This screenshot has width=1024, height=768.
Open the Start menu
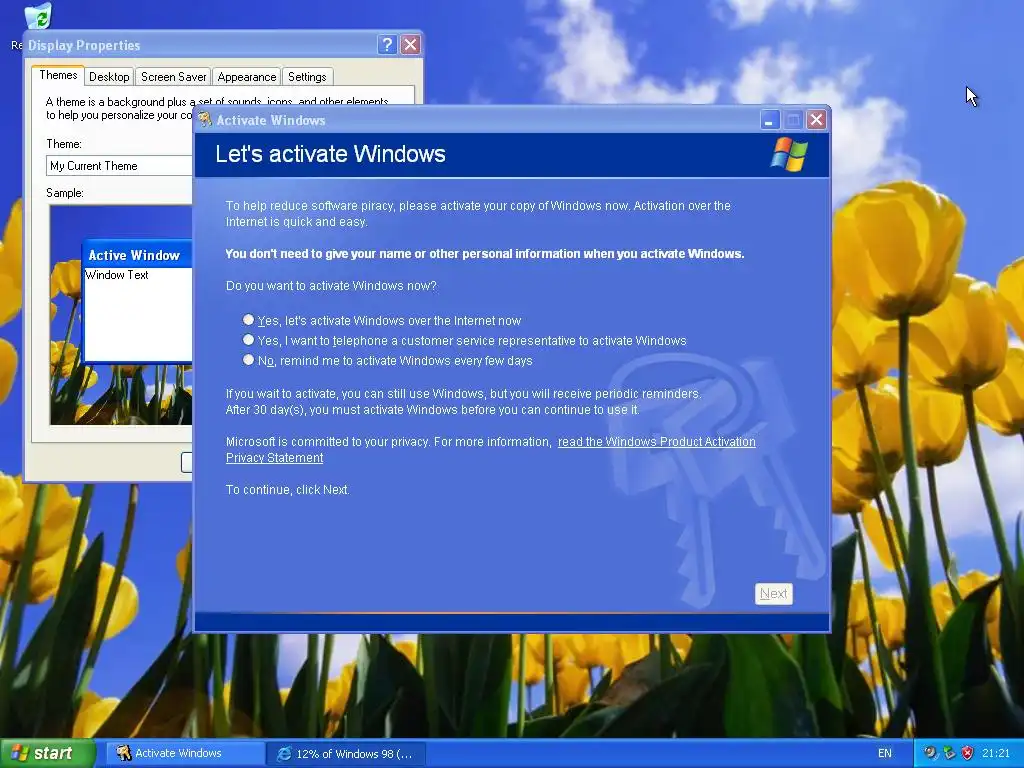coord(46,753)
